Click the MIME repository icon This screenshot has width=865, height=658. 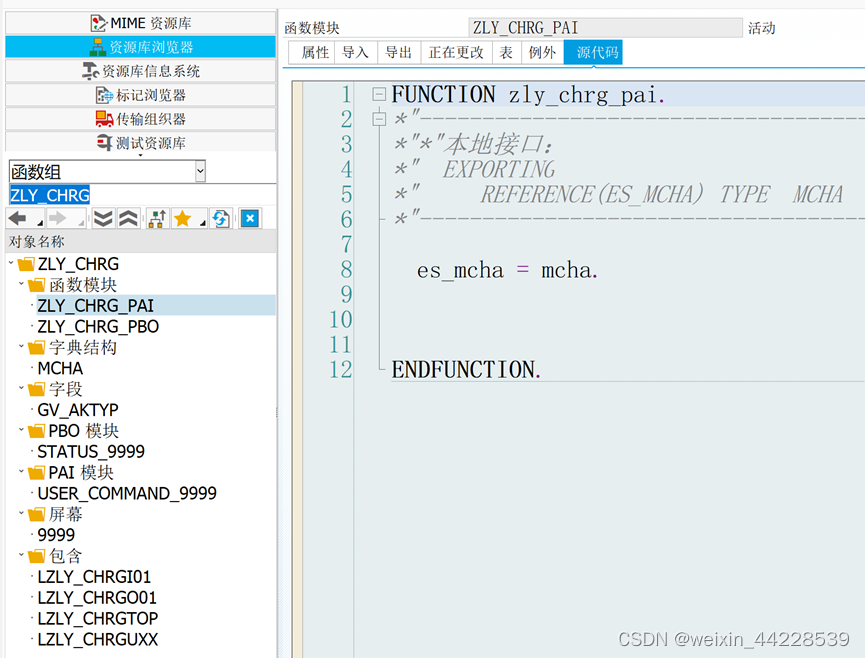click(x=98, y=23)
